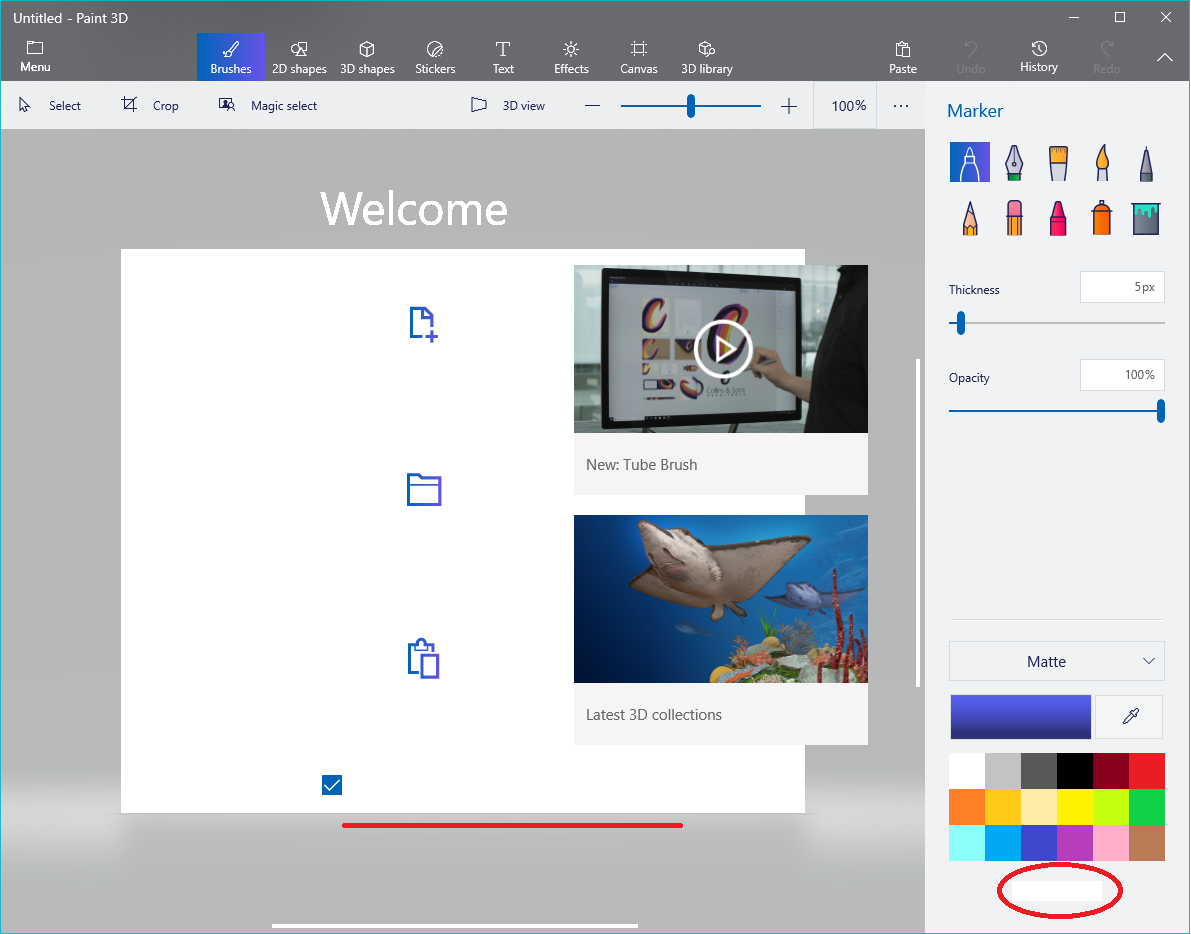Expand the Matte material dropdown
The width and height of the screenshot is (1191, 934).
1056,662
